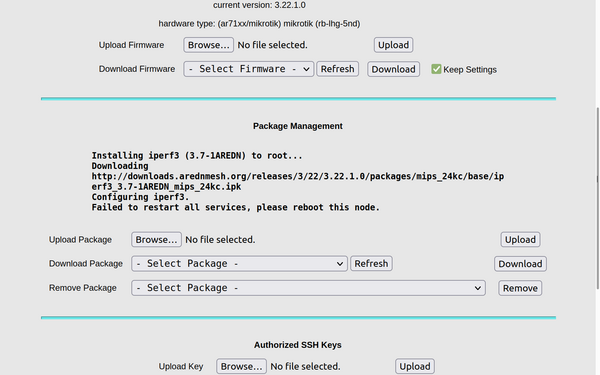Click the 'Installing iperf3' output line
600x375 pixels.
[197, 156]
